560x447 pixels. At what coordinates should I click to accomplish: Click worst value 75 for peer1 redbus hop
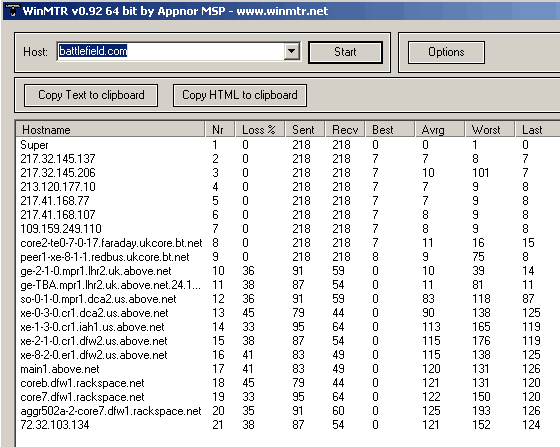(x=478, y=257)
